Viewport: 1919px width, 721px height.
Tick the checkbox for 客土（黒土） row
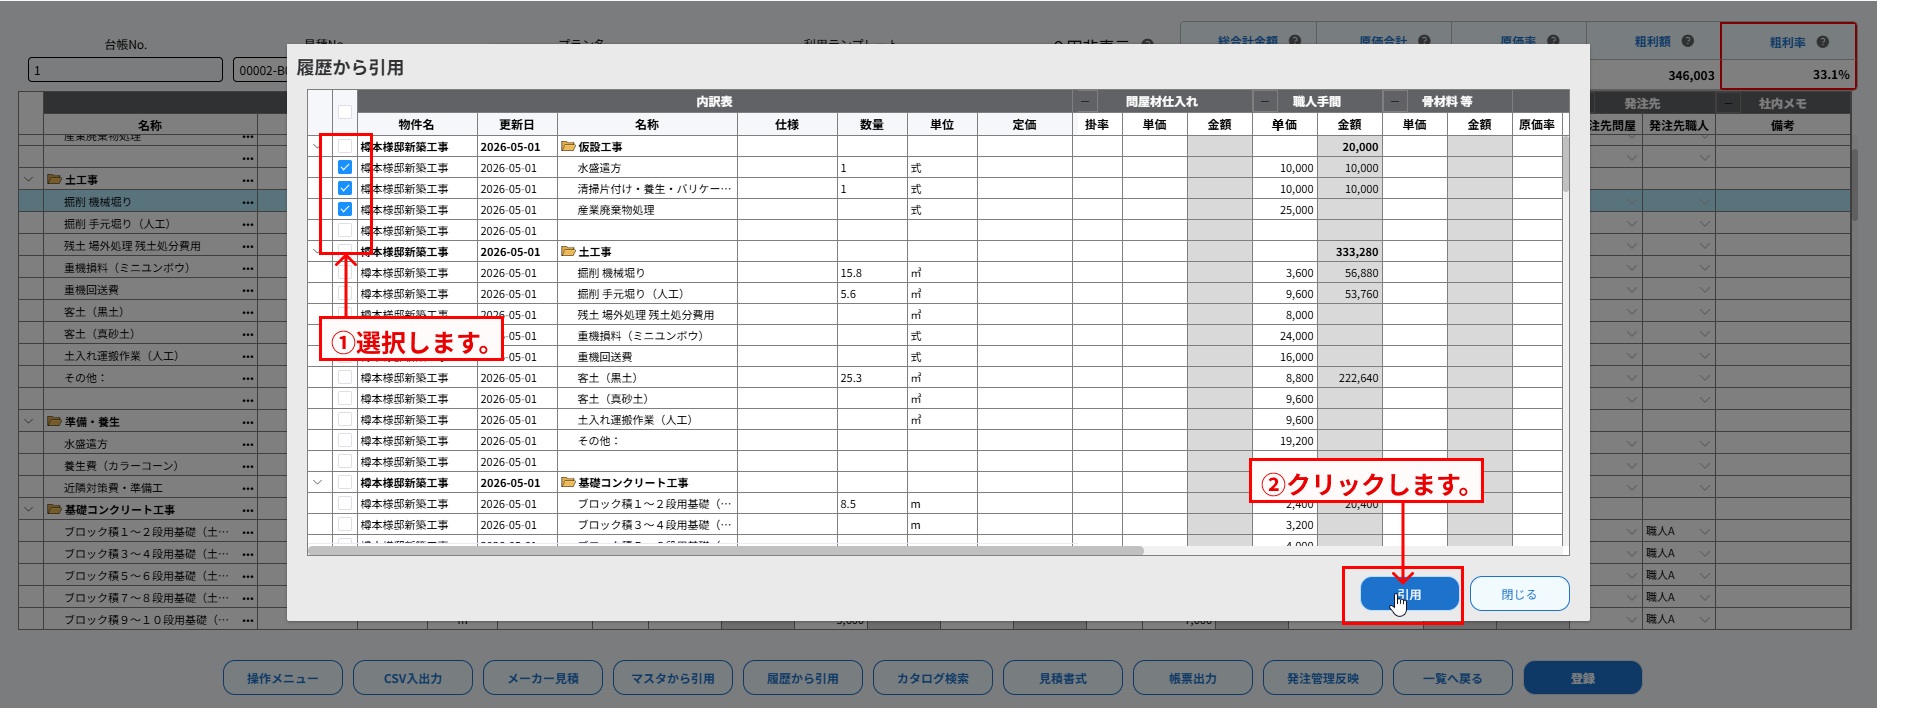pyautogui.click(x=345, y=377)
